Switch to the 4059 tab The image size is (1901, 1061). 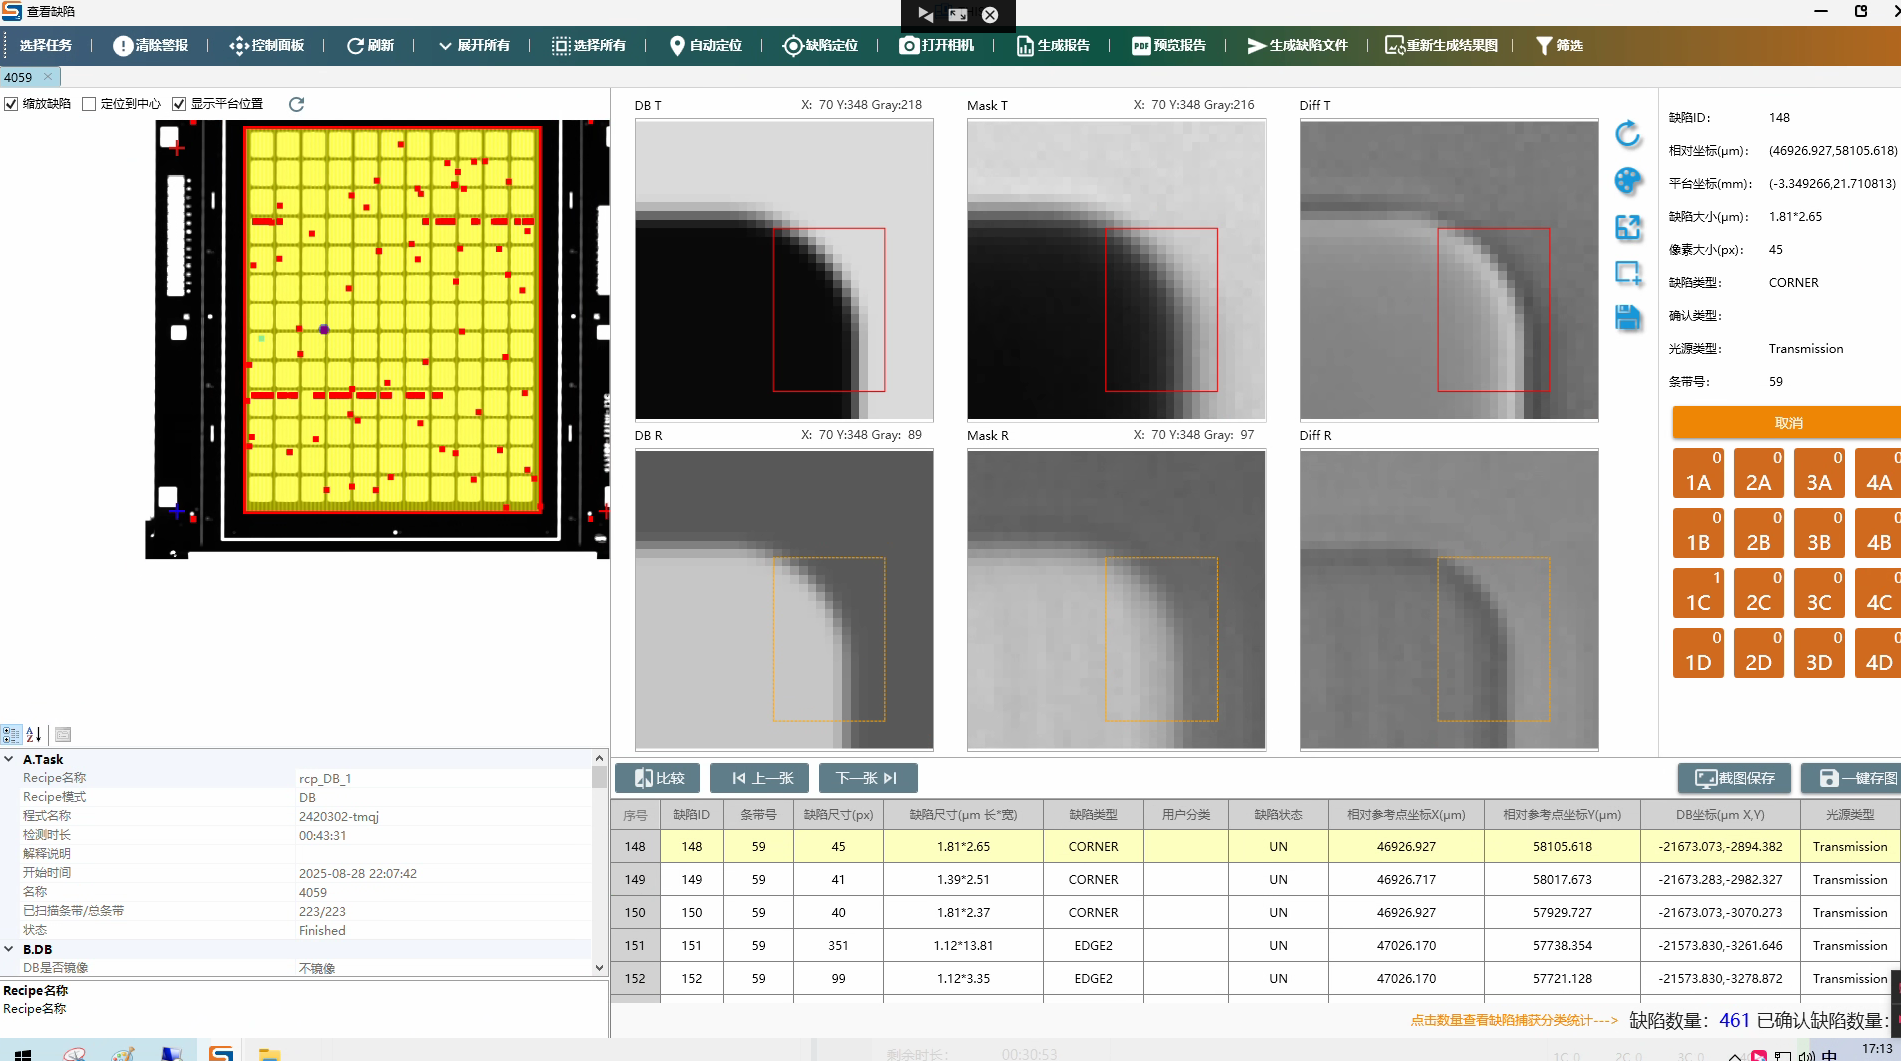tap(19, 77)
